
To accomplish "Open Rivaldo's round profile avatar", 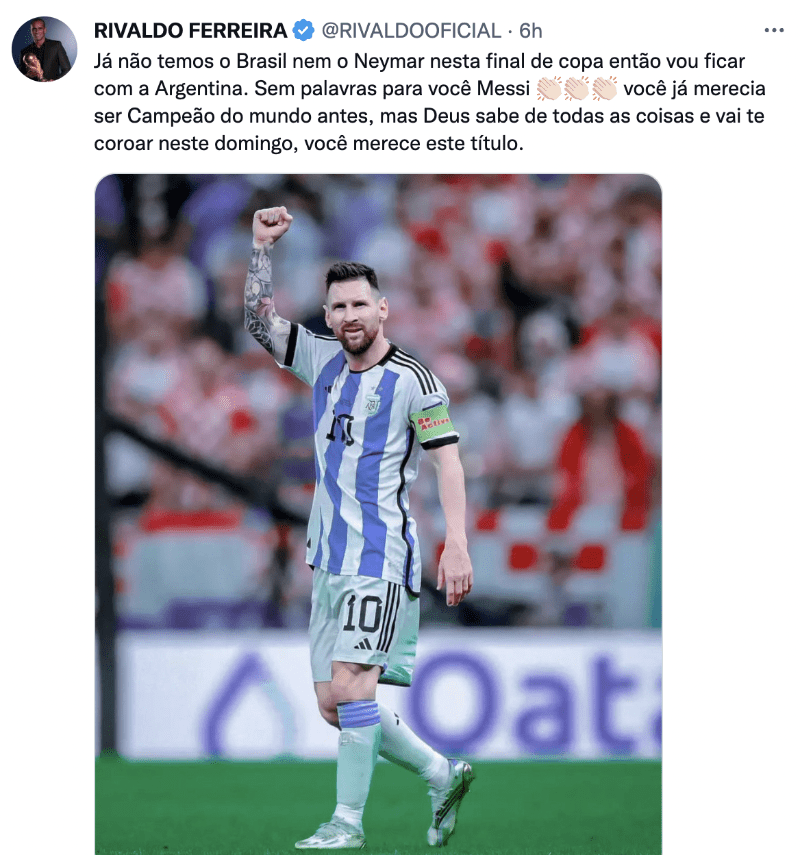I will [44, 49].
